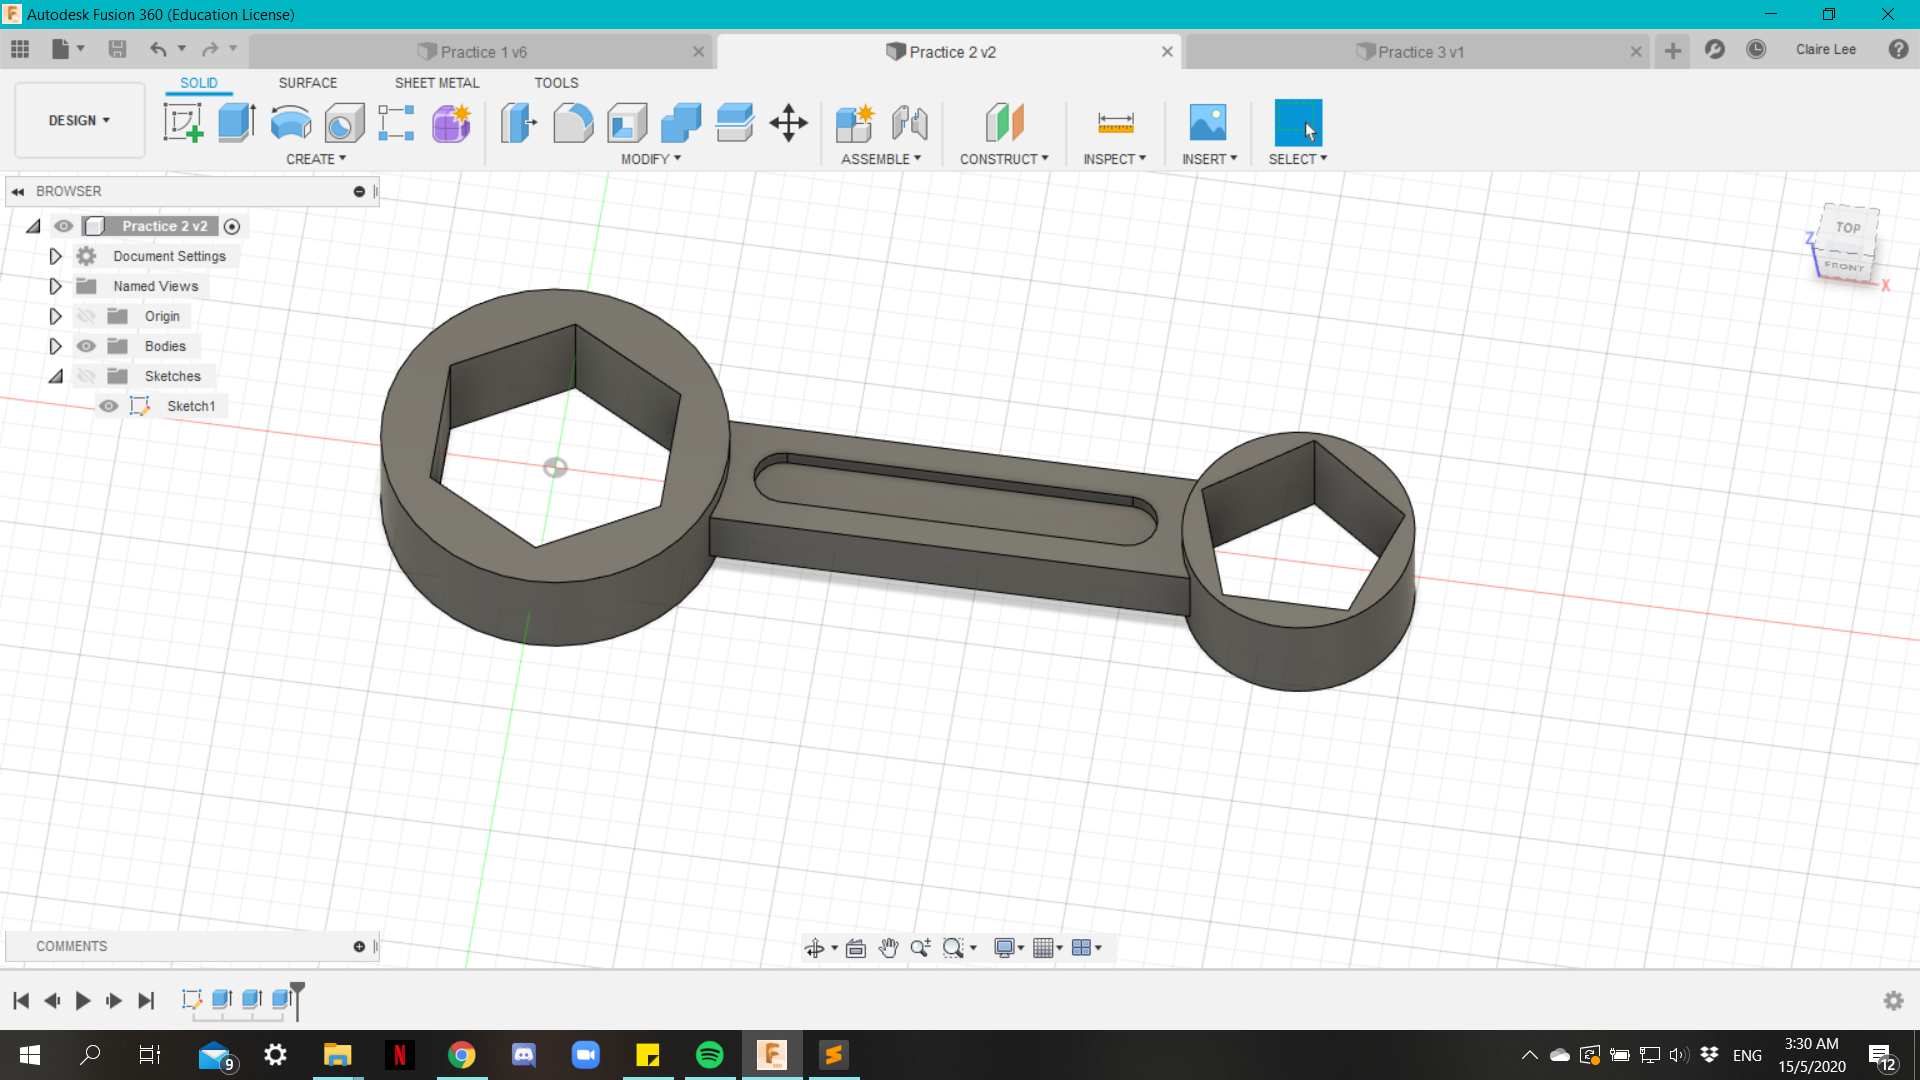Open the CREATE dropdown menu
Screen dimensions: 1920x1080
point(316,159)
